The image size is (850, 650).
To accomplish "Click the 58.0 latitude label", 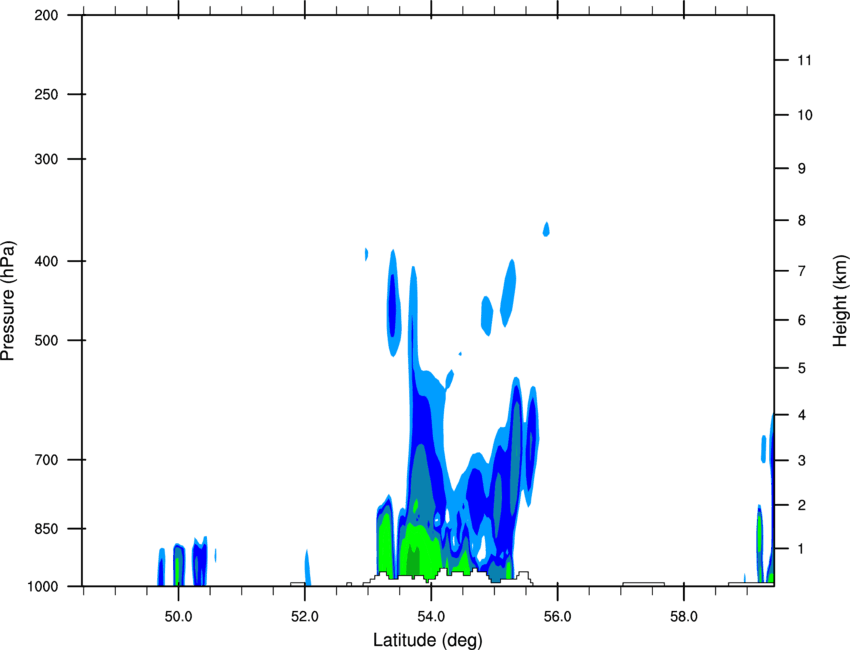I will point(684,617).
